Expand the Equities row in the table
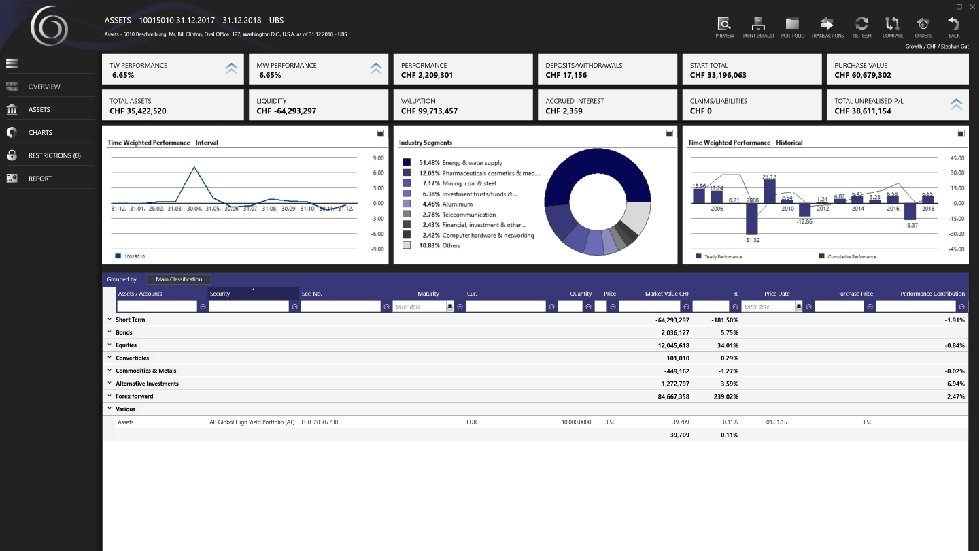This screenshot has width=979, height=551. (x=109, y=344)
